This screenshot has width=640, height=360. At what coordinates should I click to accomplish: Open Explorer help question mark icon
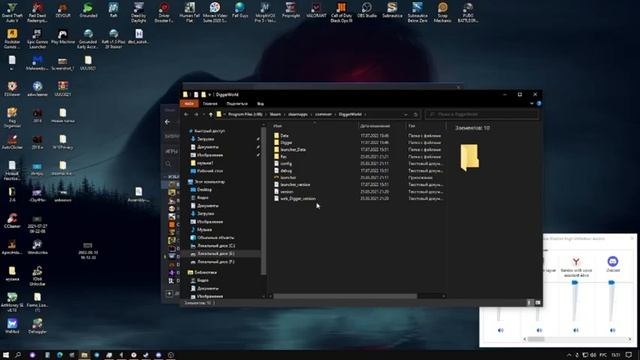[538, 104]
